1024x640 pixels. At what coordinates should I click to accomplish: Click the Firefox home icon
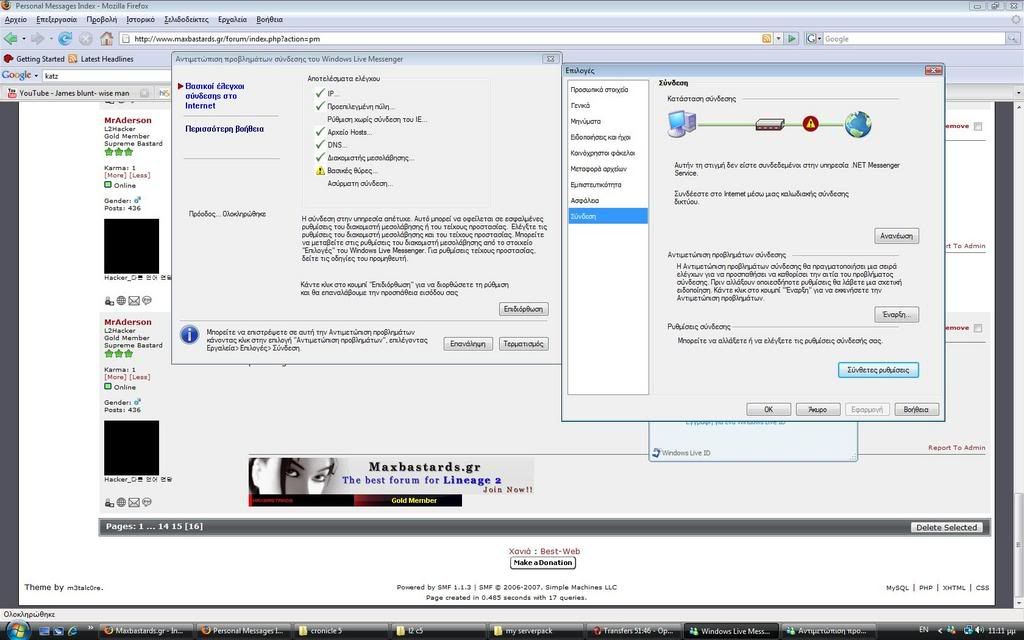click(106, 39)
